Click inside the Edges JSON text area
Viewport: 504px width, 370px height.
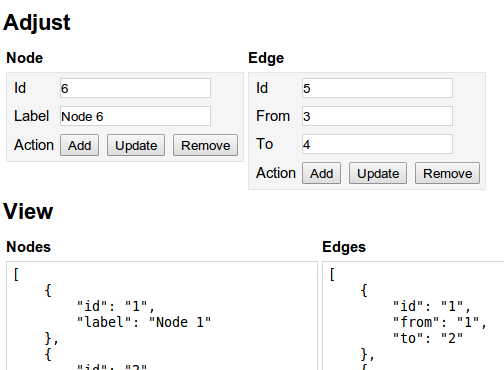413,316
